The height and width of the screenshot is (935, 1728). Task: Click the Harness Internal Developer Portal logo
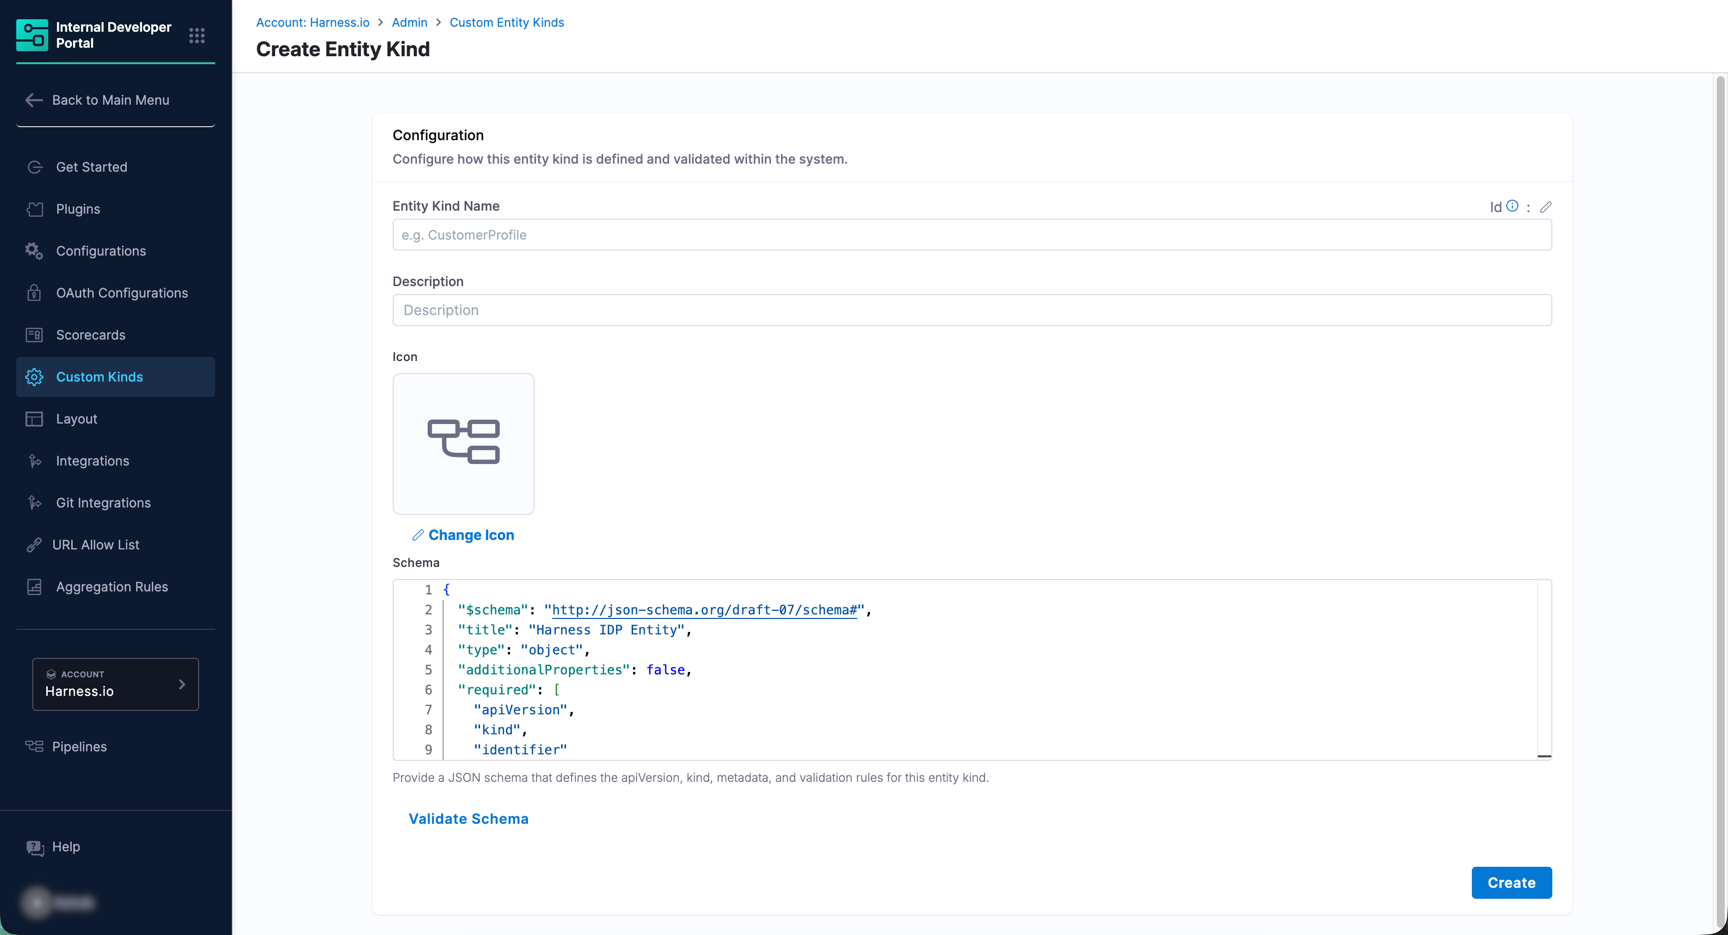point(32,35)
